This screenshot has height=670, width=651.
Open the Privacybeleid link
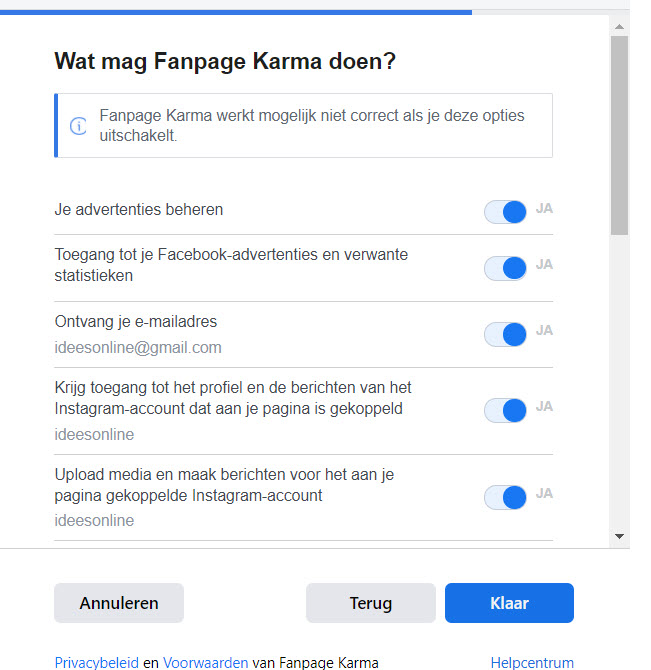click(96, 662)
